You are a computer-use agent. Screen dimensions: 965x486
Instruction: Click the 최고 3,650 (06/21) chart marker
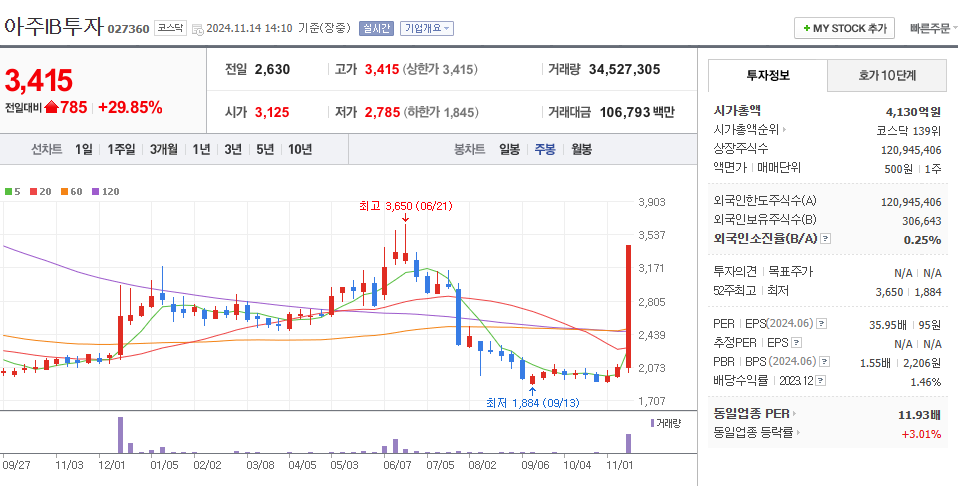tap(406, 207)
